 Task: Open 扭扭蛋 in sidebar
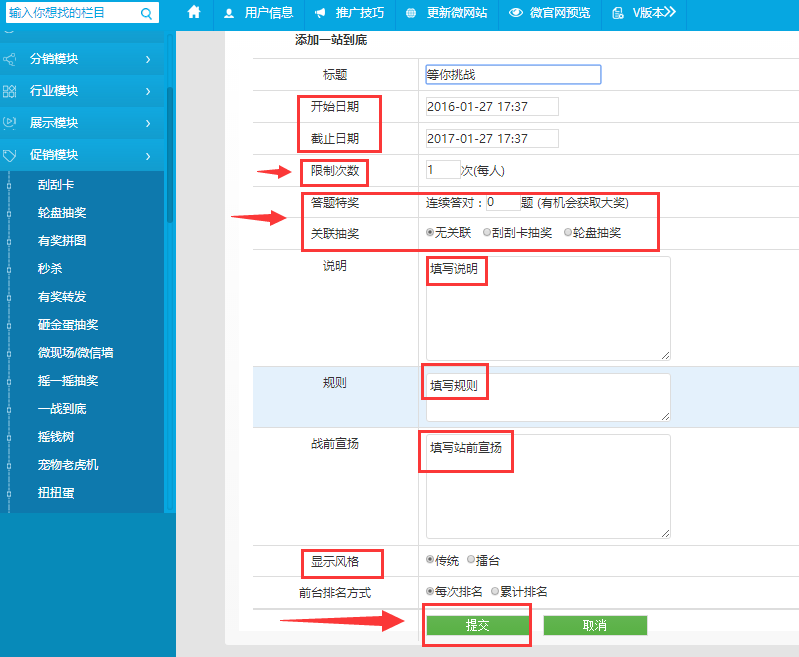coord(56,493)
